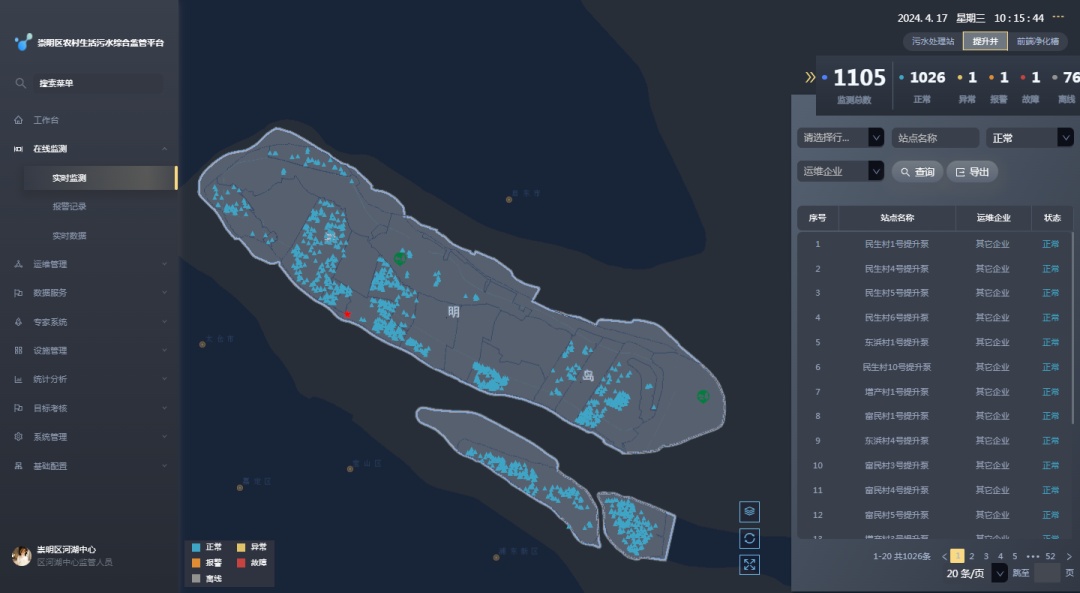Click the 工作台 house icon
This screenshot has height=593, width=1080.
tap(19, 120)
